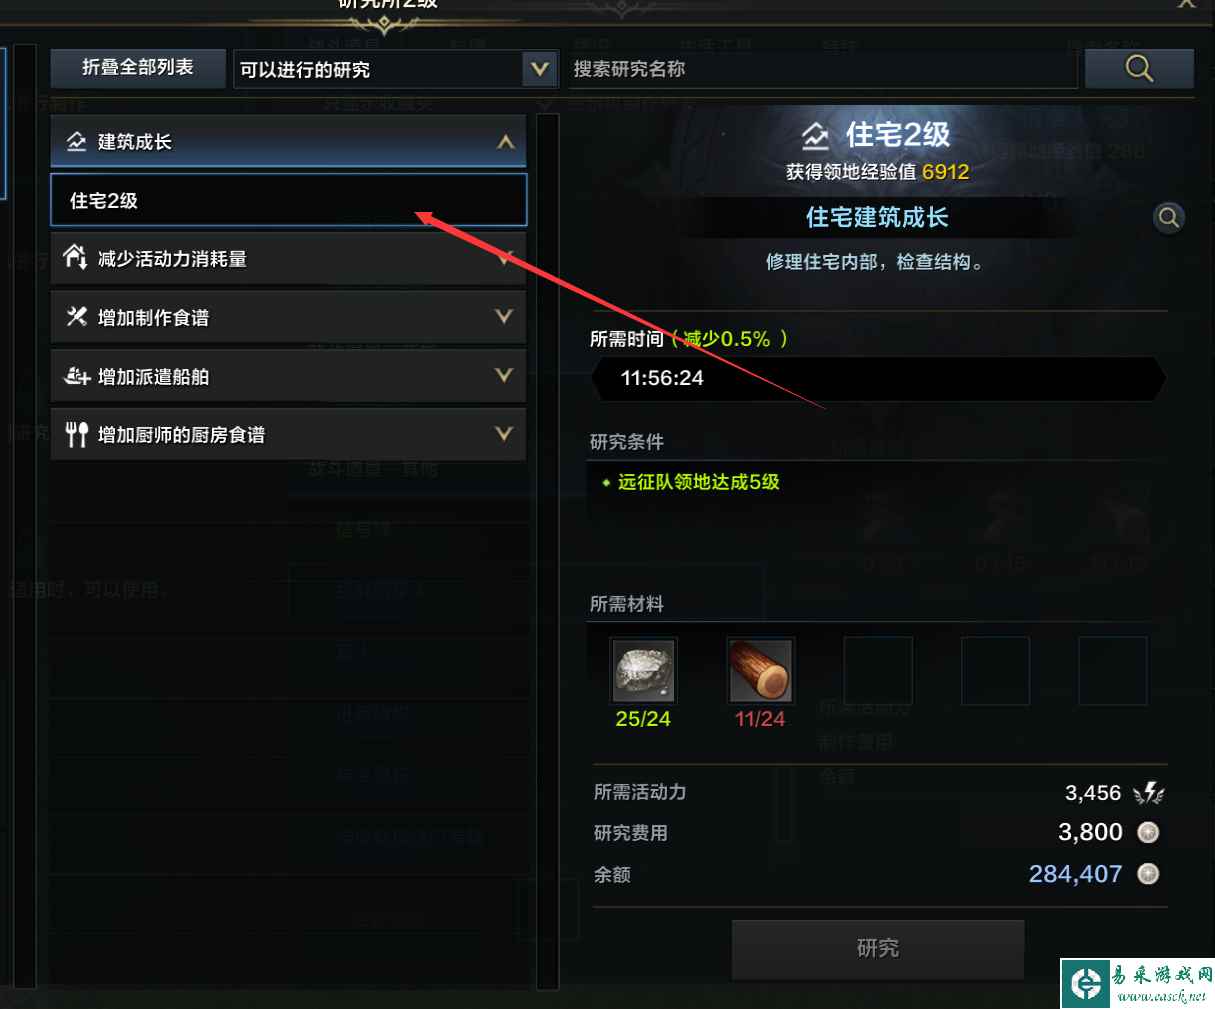Click the third empty material slot
The height and width of the screenshot is (1009, 1215).
[1112, 671]
